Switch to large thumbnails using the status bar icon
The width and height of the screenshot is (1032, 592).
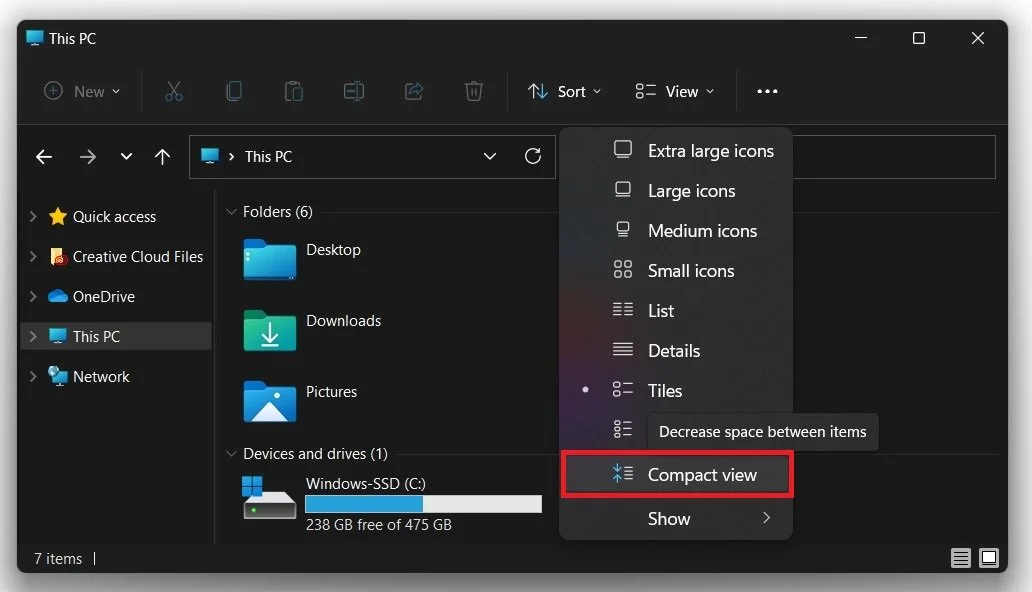point(989,557)
